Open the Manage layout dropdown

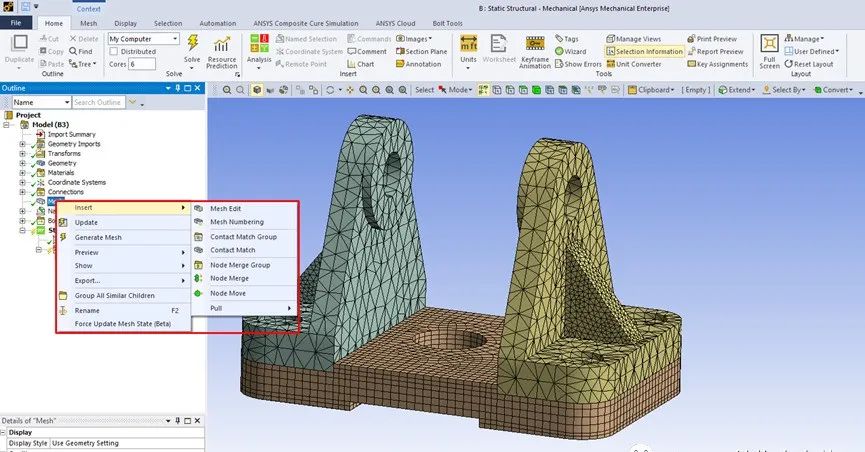[804, 39]
